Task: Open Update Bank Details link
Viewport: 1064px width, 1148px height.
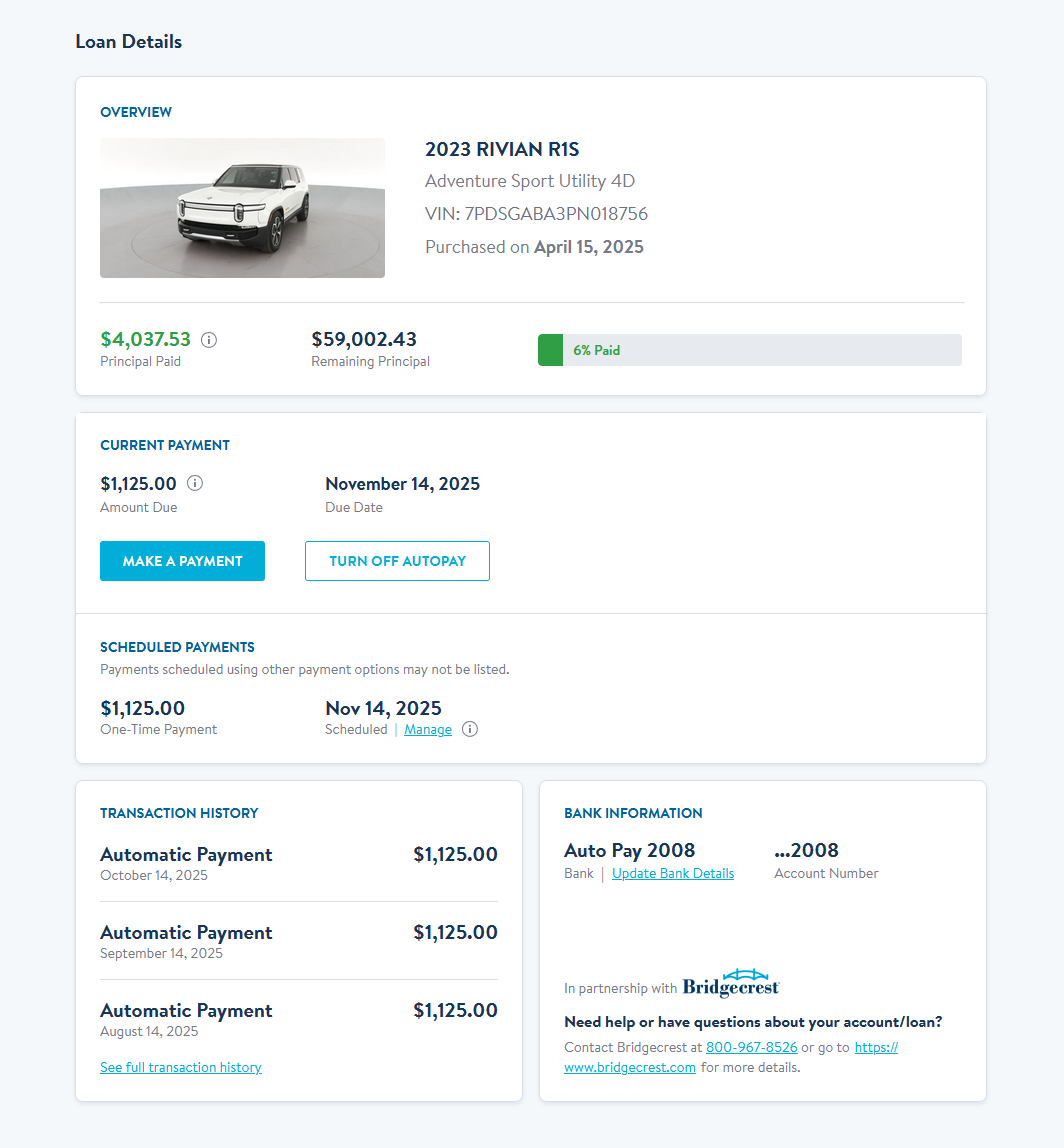Action: [x=673, y=873]
